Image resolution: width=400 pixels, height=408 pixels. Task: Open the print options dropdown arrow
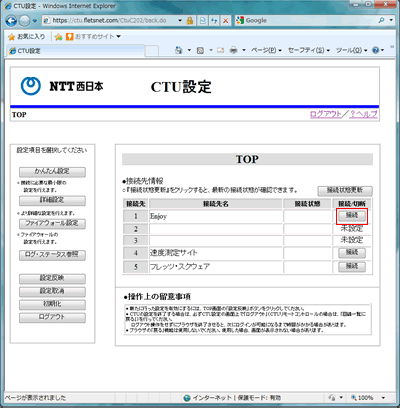point(244,50)
